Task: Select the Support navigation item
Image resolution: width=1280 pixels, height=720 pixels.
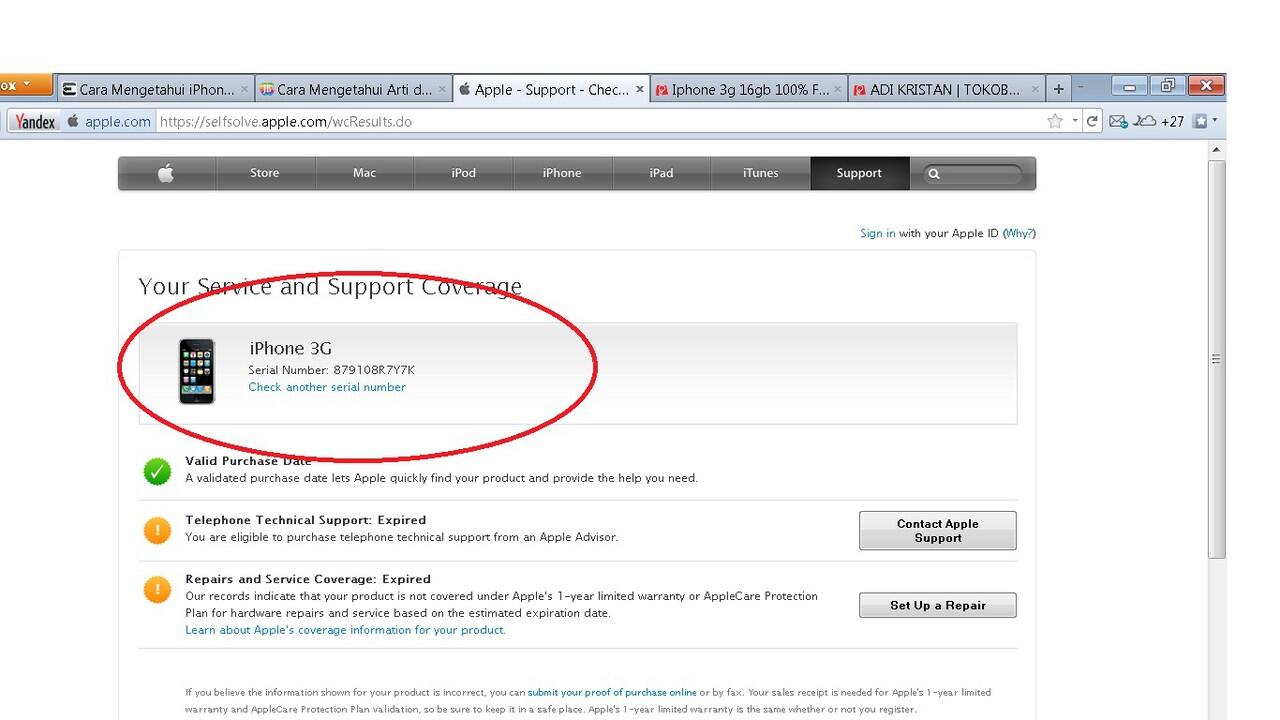Action: [x=859, y=173]
